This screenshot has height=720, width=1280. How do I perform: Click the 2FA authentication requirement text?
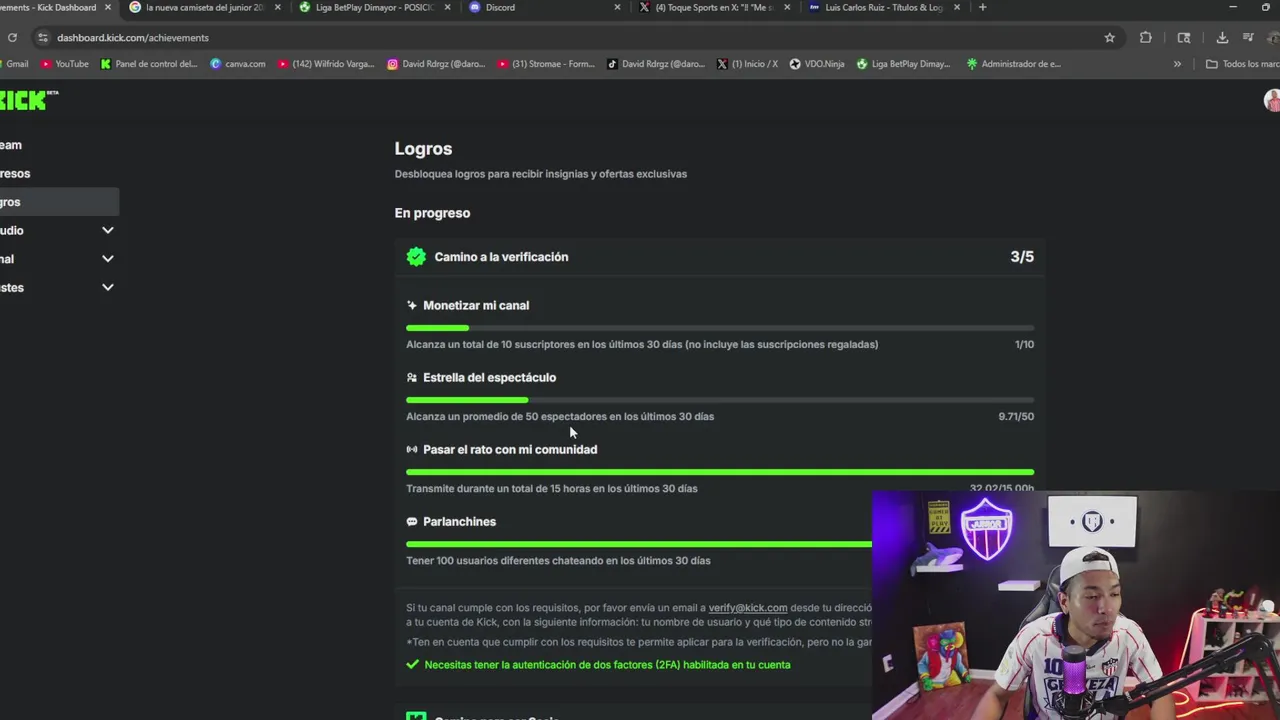607,664
